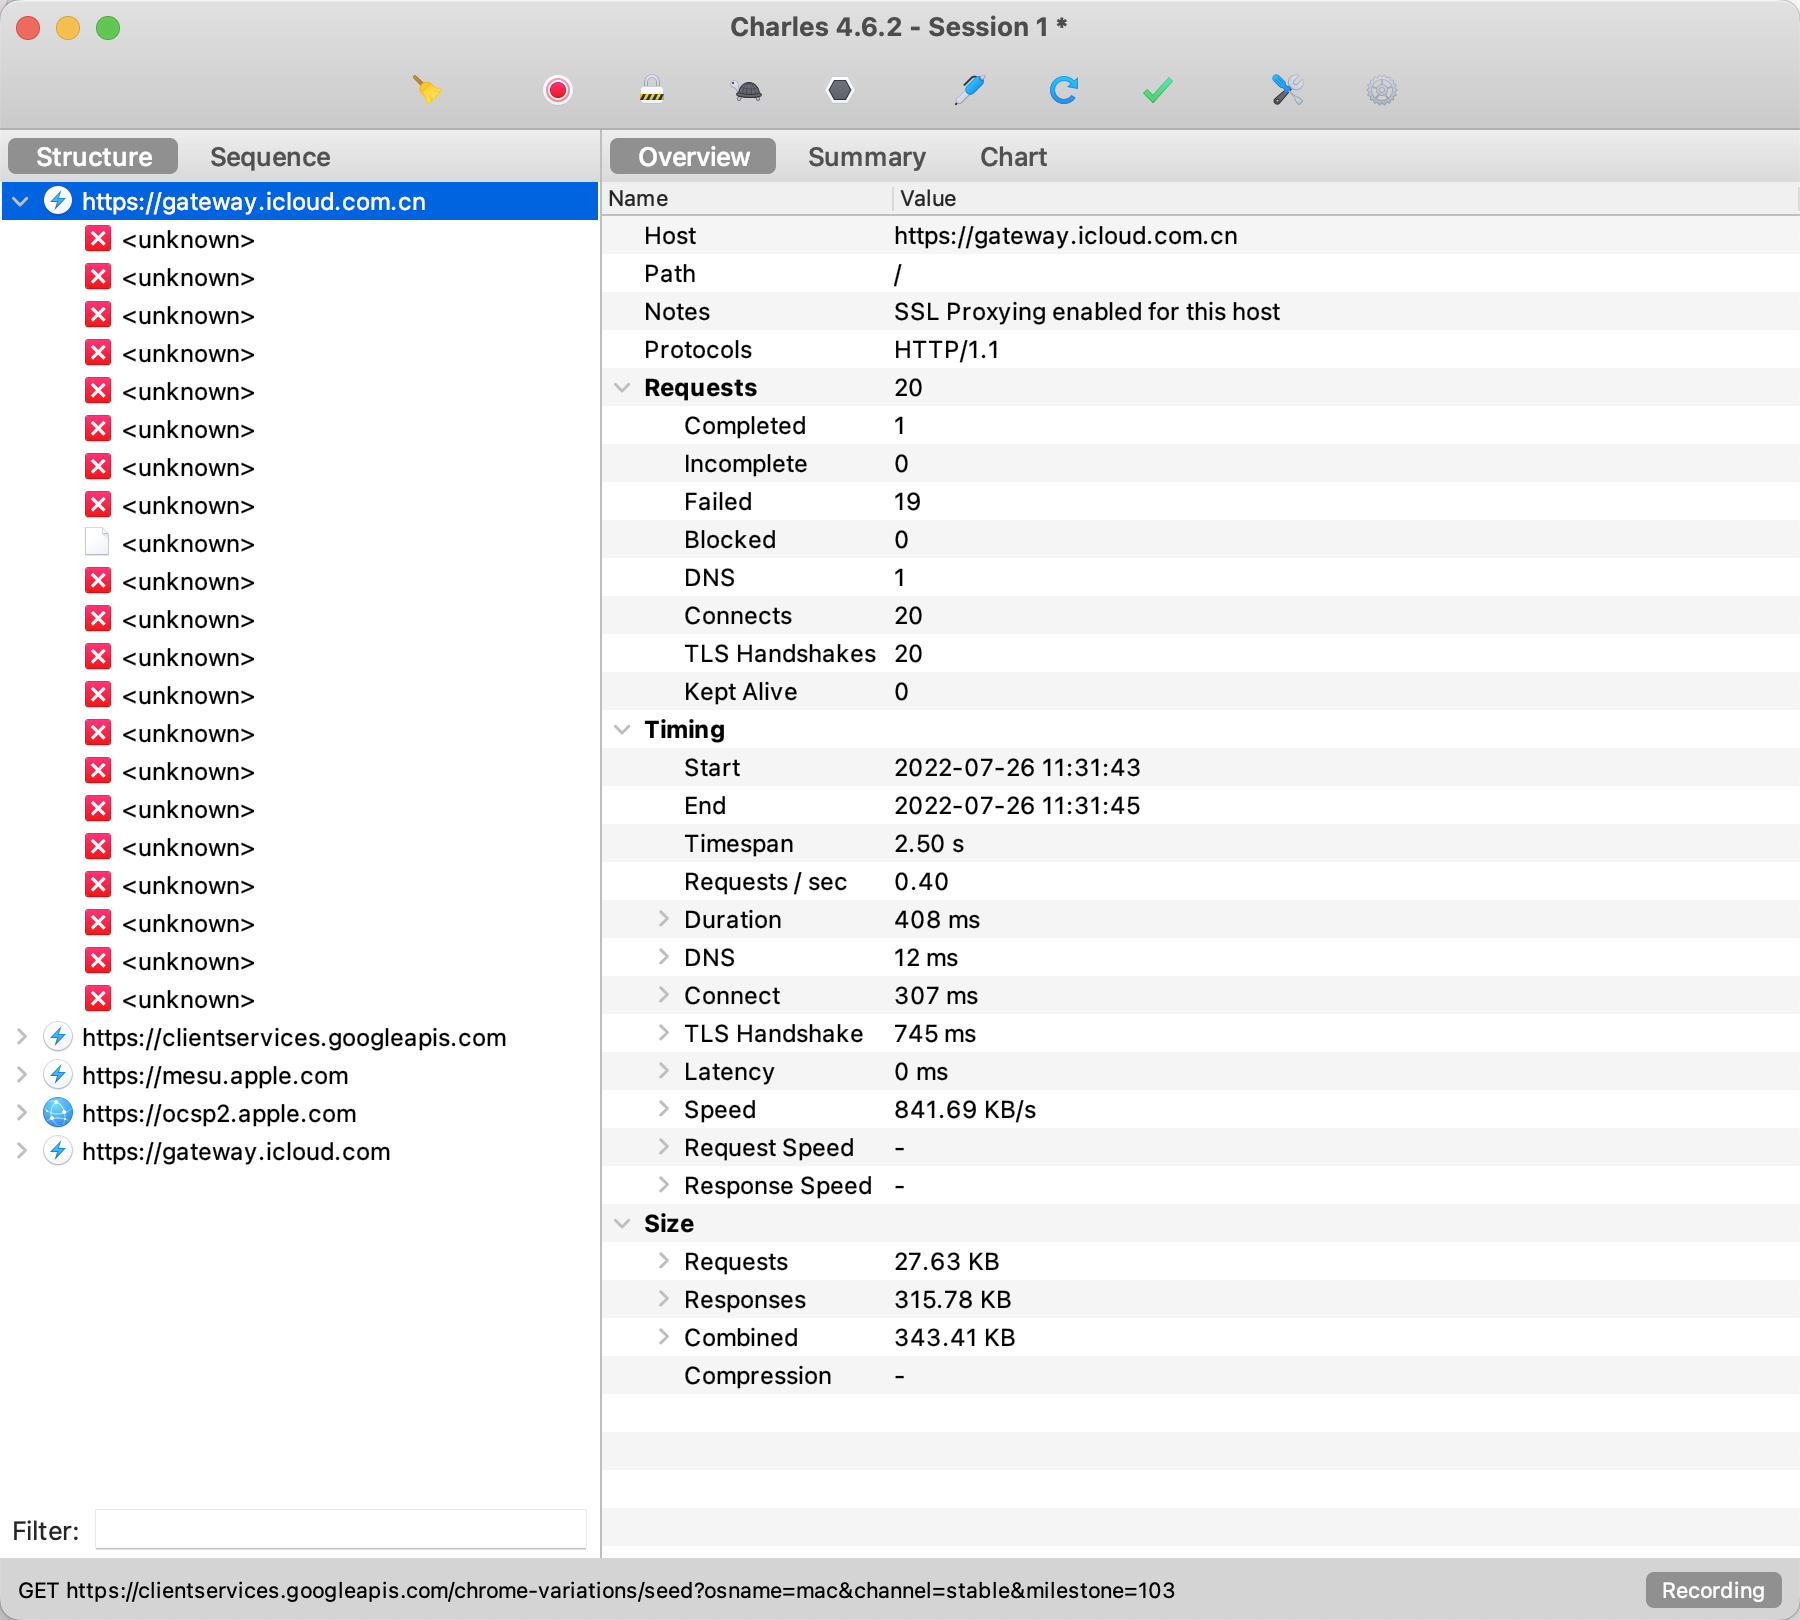Open the Summary tab

click(x=867, y=156)
